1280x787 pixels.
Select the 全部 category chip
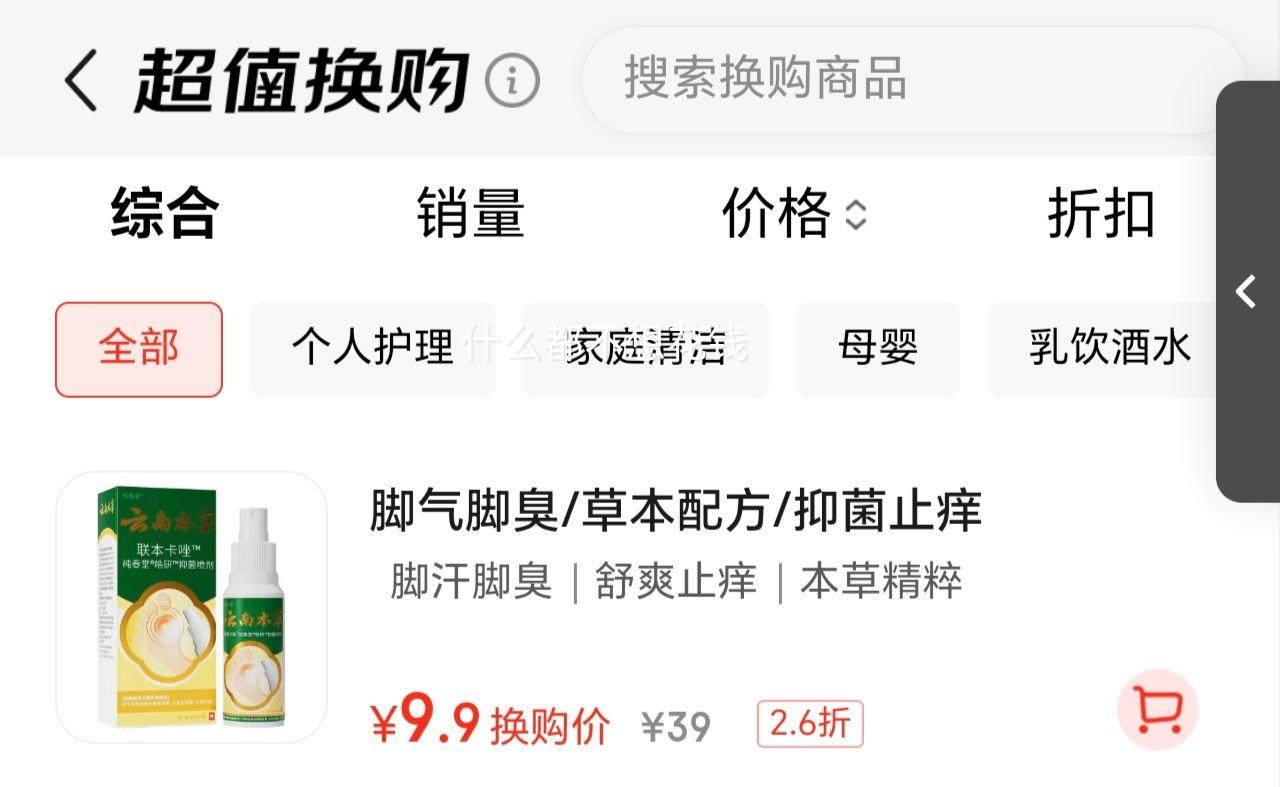(x=139, y=349)
